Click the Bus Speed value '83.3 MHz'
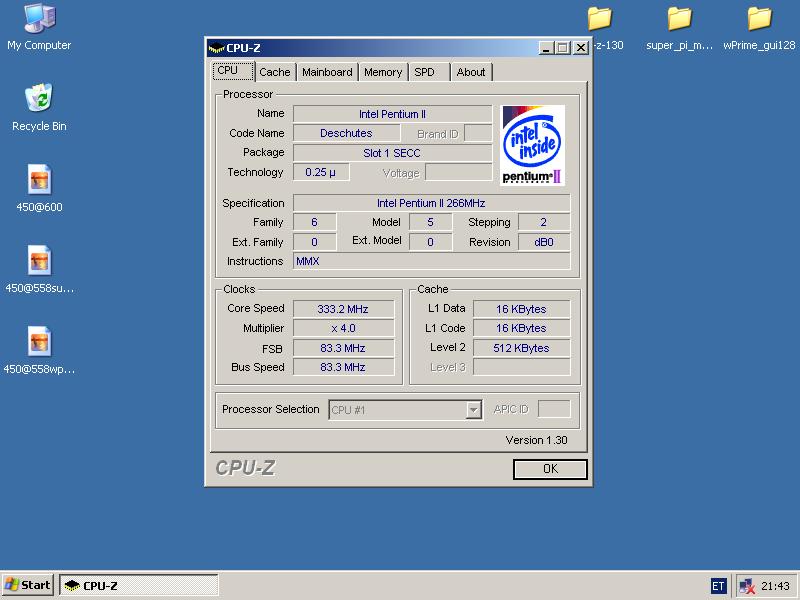The height and width of the screenshot is (600, 800). (x=343, y=367)
